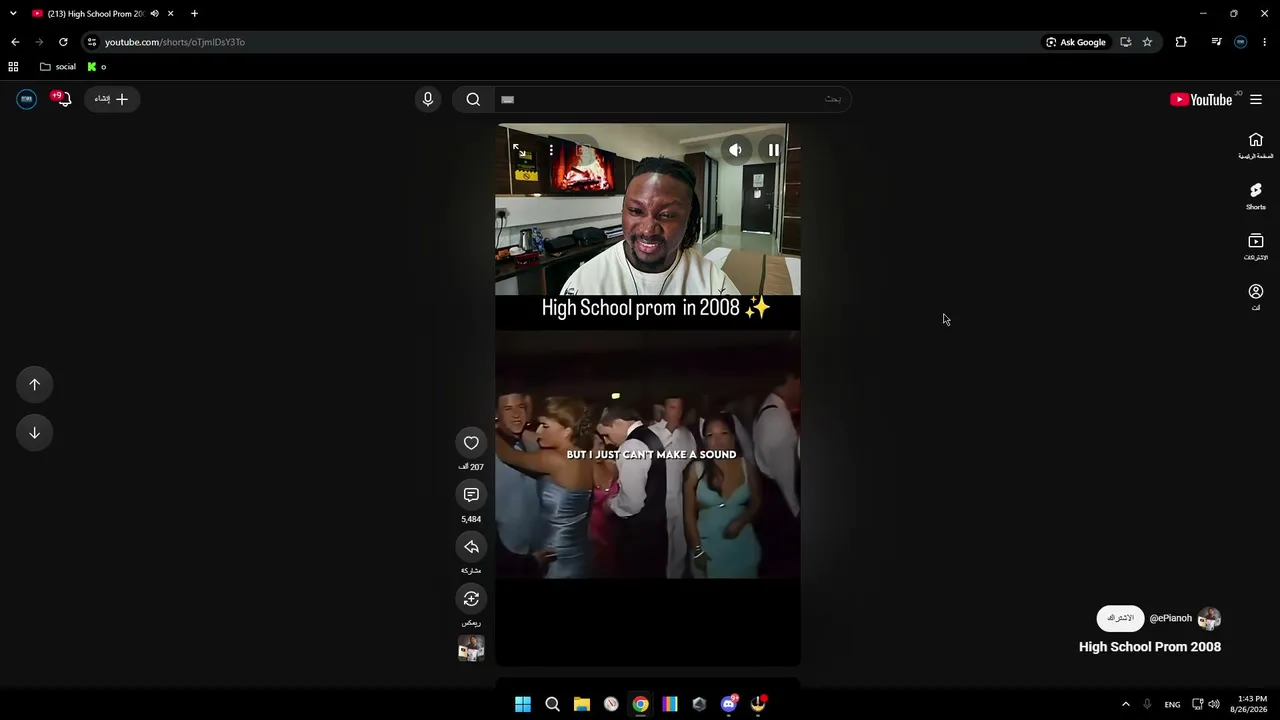Go back to the previous page

pyautogui.click(x=15, y=42)
